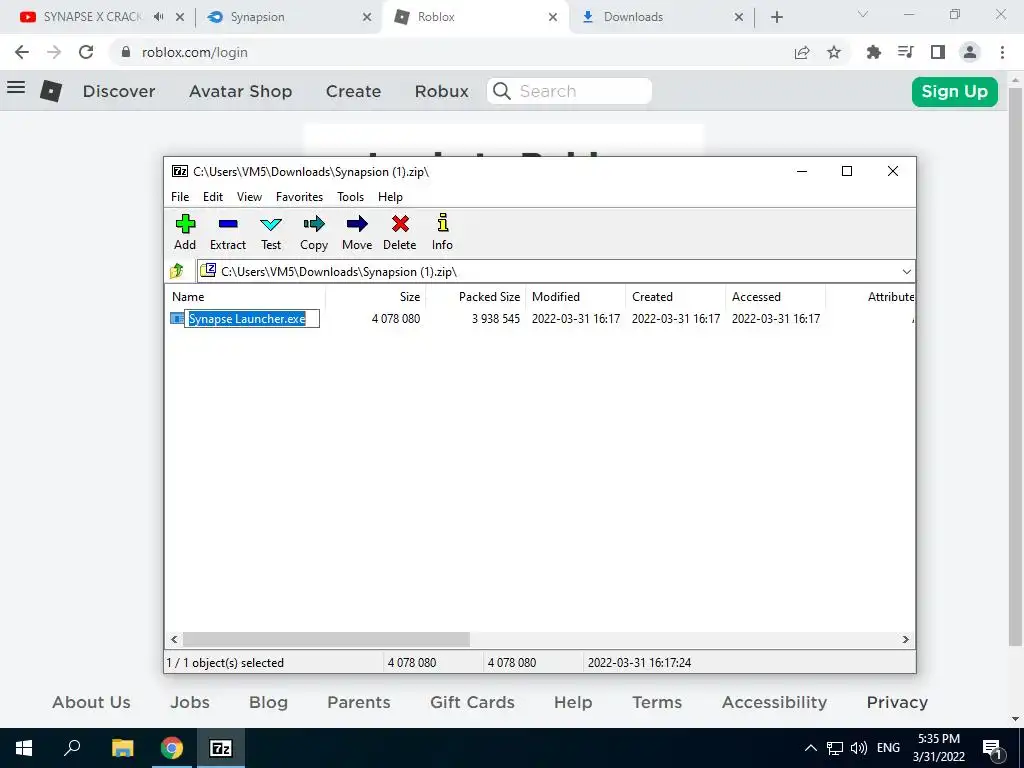
Task: Open the Favorites menu
Action: (299, 197)
